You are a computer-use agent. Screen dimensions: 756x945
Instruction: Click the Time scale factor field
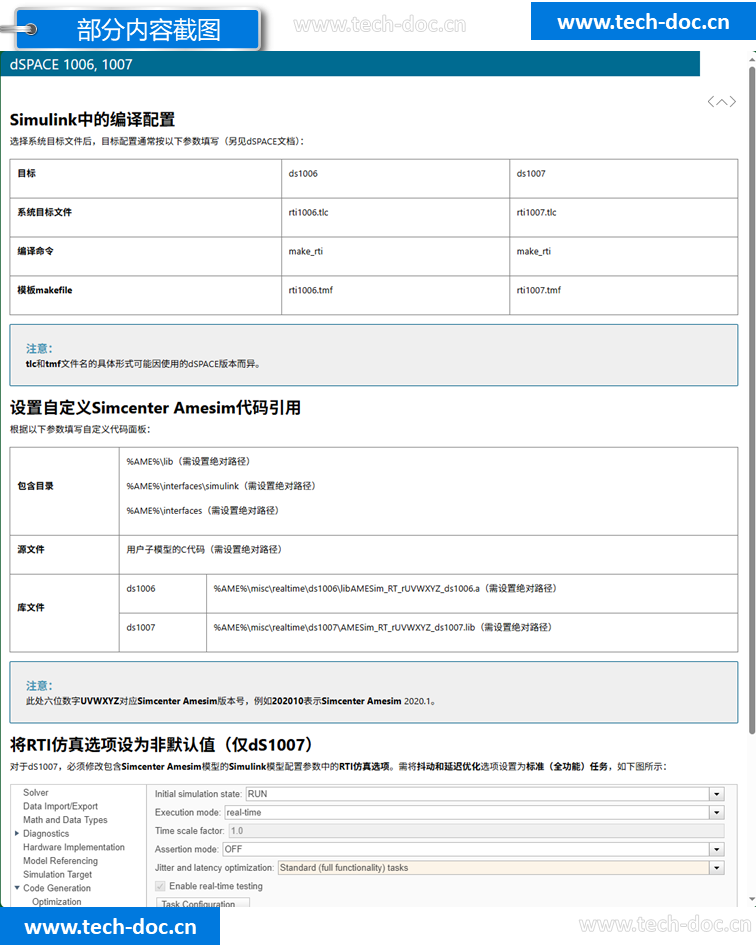[476, 830]
